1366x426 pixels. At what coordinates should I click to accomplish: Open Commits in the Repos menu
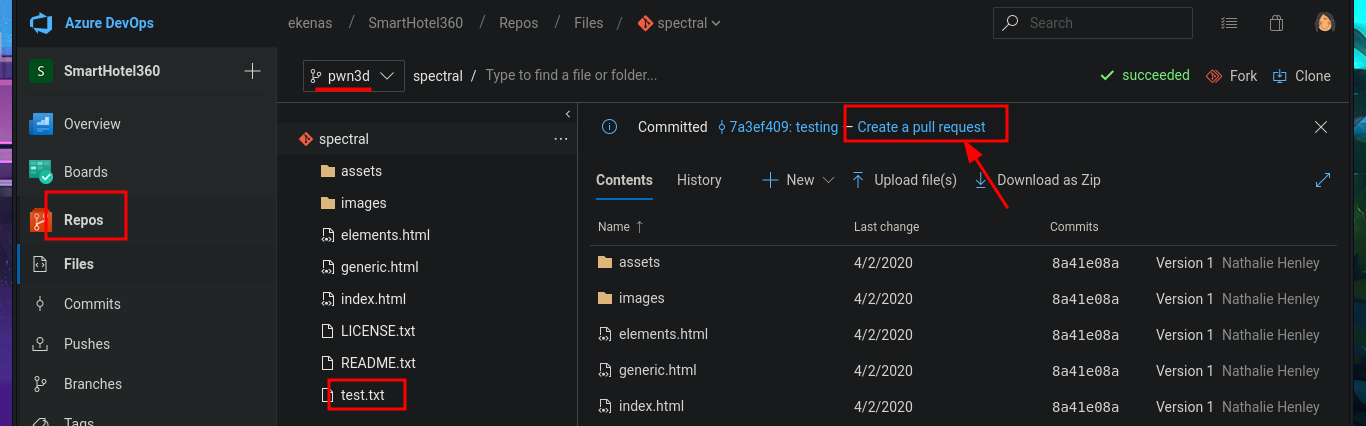click(92, 304)
